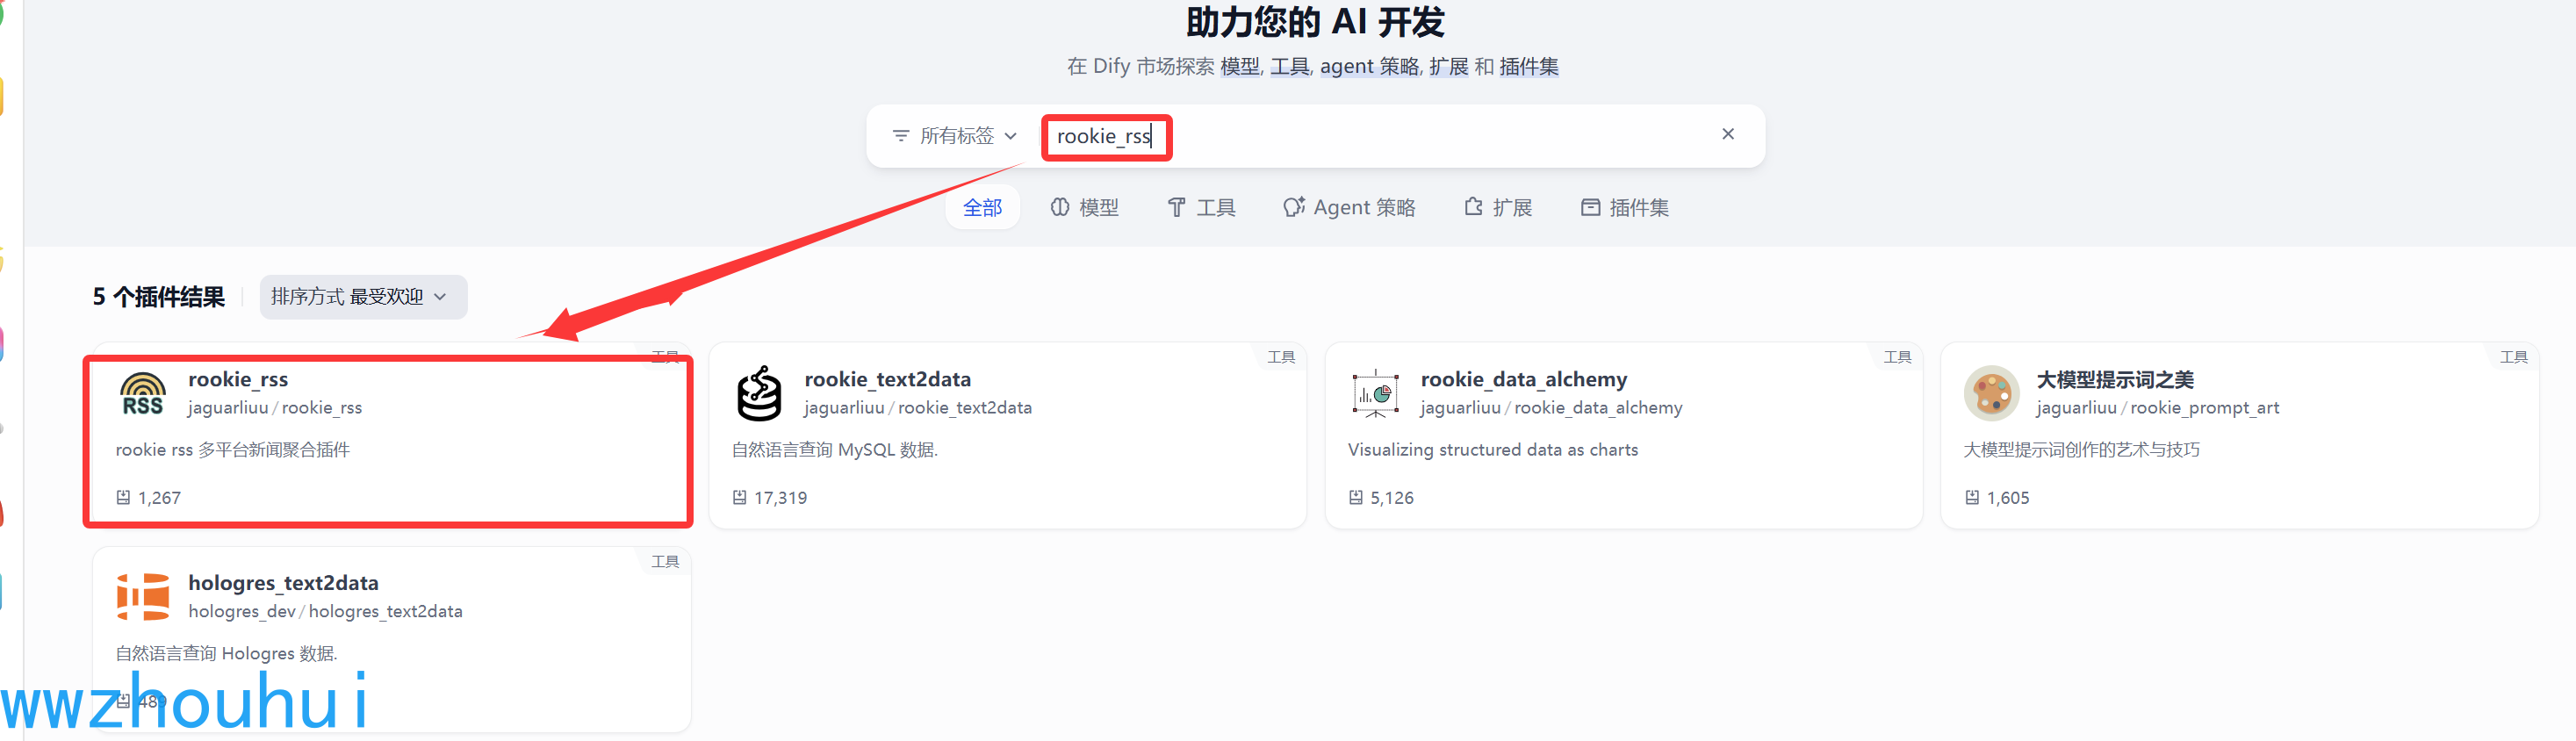2576x741 pixels.
Task: Click the jaguarliuu / rookie_rss author path
Action: [275, 408]
